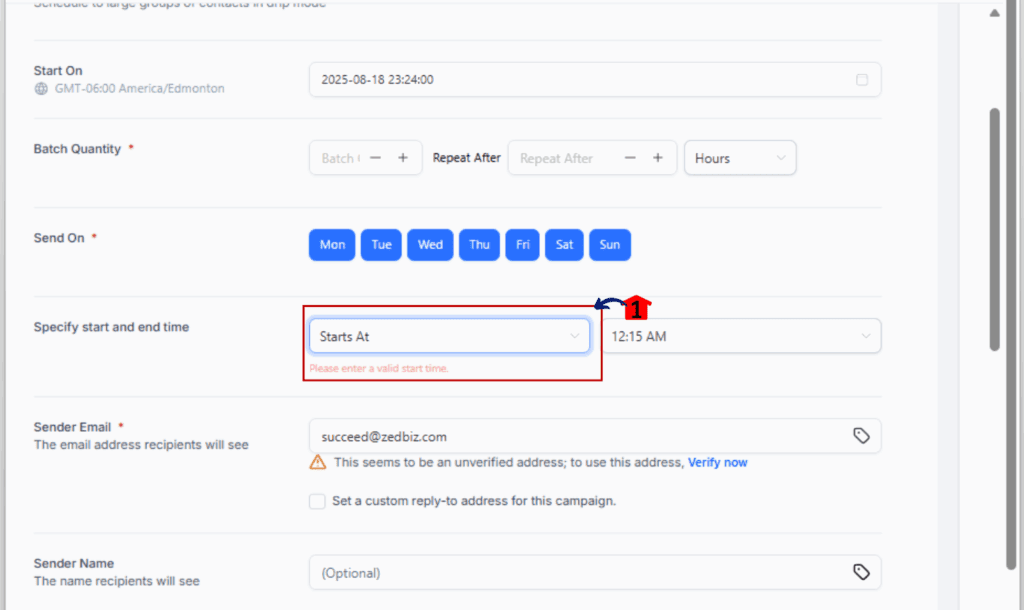Open calendar icon in Start On field
The width and height of the screenshot is (1024, 610).
pyautogui.click(x=862, y=80)
